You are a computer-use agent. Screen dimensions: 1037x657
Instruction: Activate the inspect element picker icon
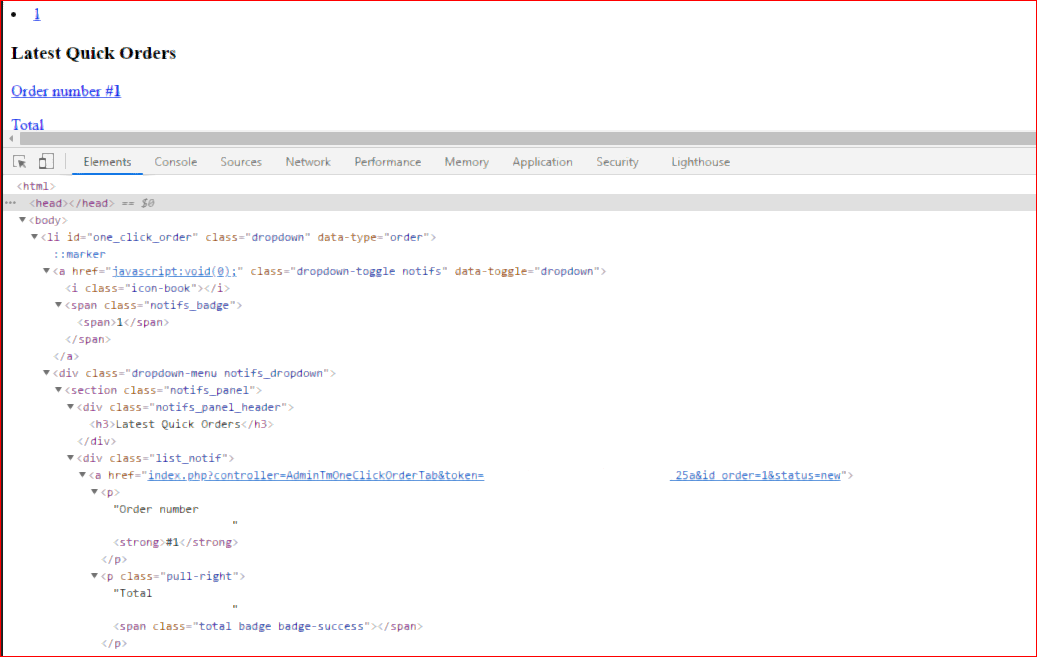pyautogui.click(x=20, y=161)
